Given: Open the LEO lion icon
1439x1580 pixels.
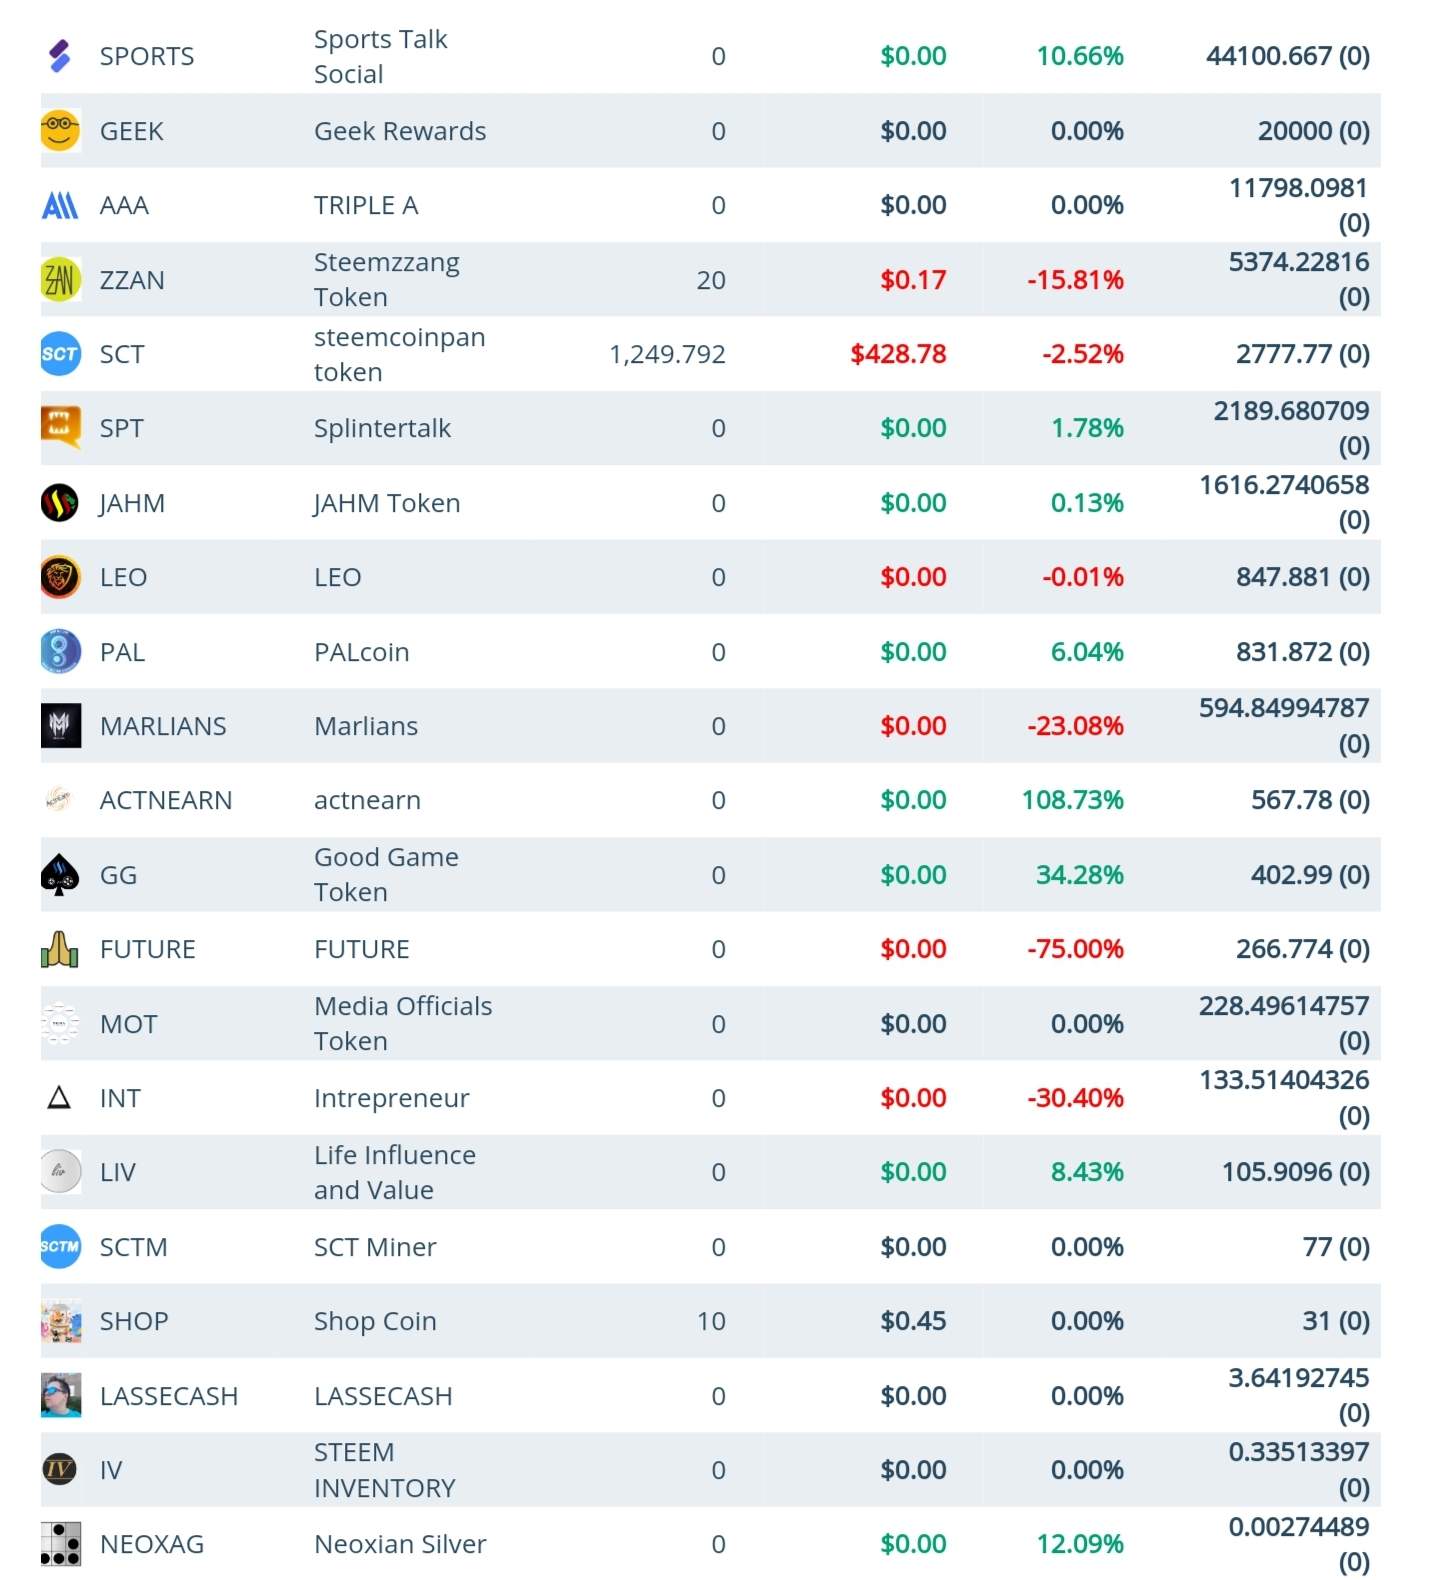Looking at the screenshot, I should [60, 577].
